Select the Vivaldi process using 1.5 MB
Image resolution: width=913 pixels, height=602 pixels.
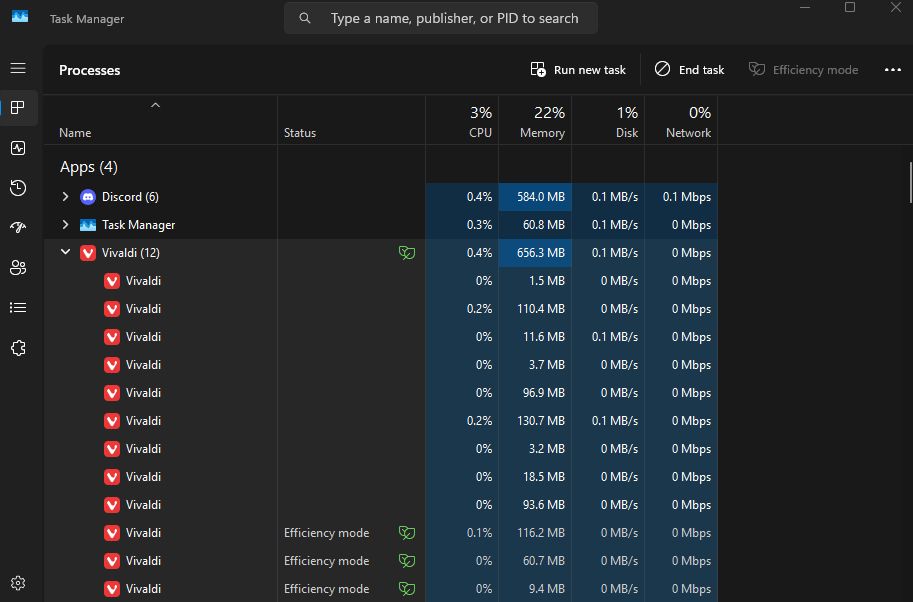(381, 281)
